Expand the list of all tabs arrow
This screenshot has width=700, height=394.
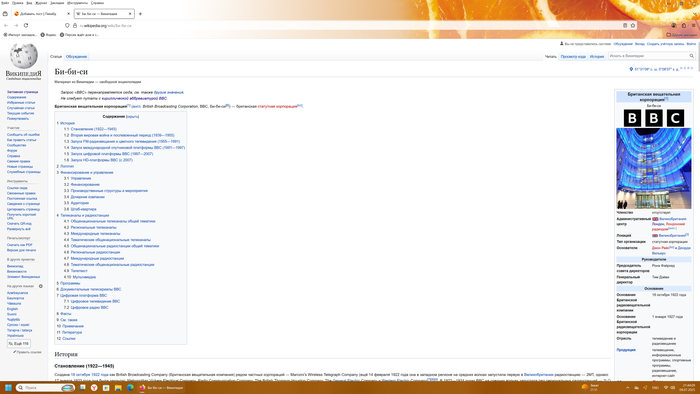point(695,14)
